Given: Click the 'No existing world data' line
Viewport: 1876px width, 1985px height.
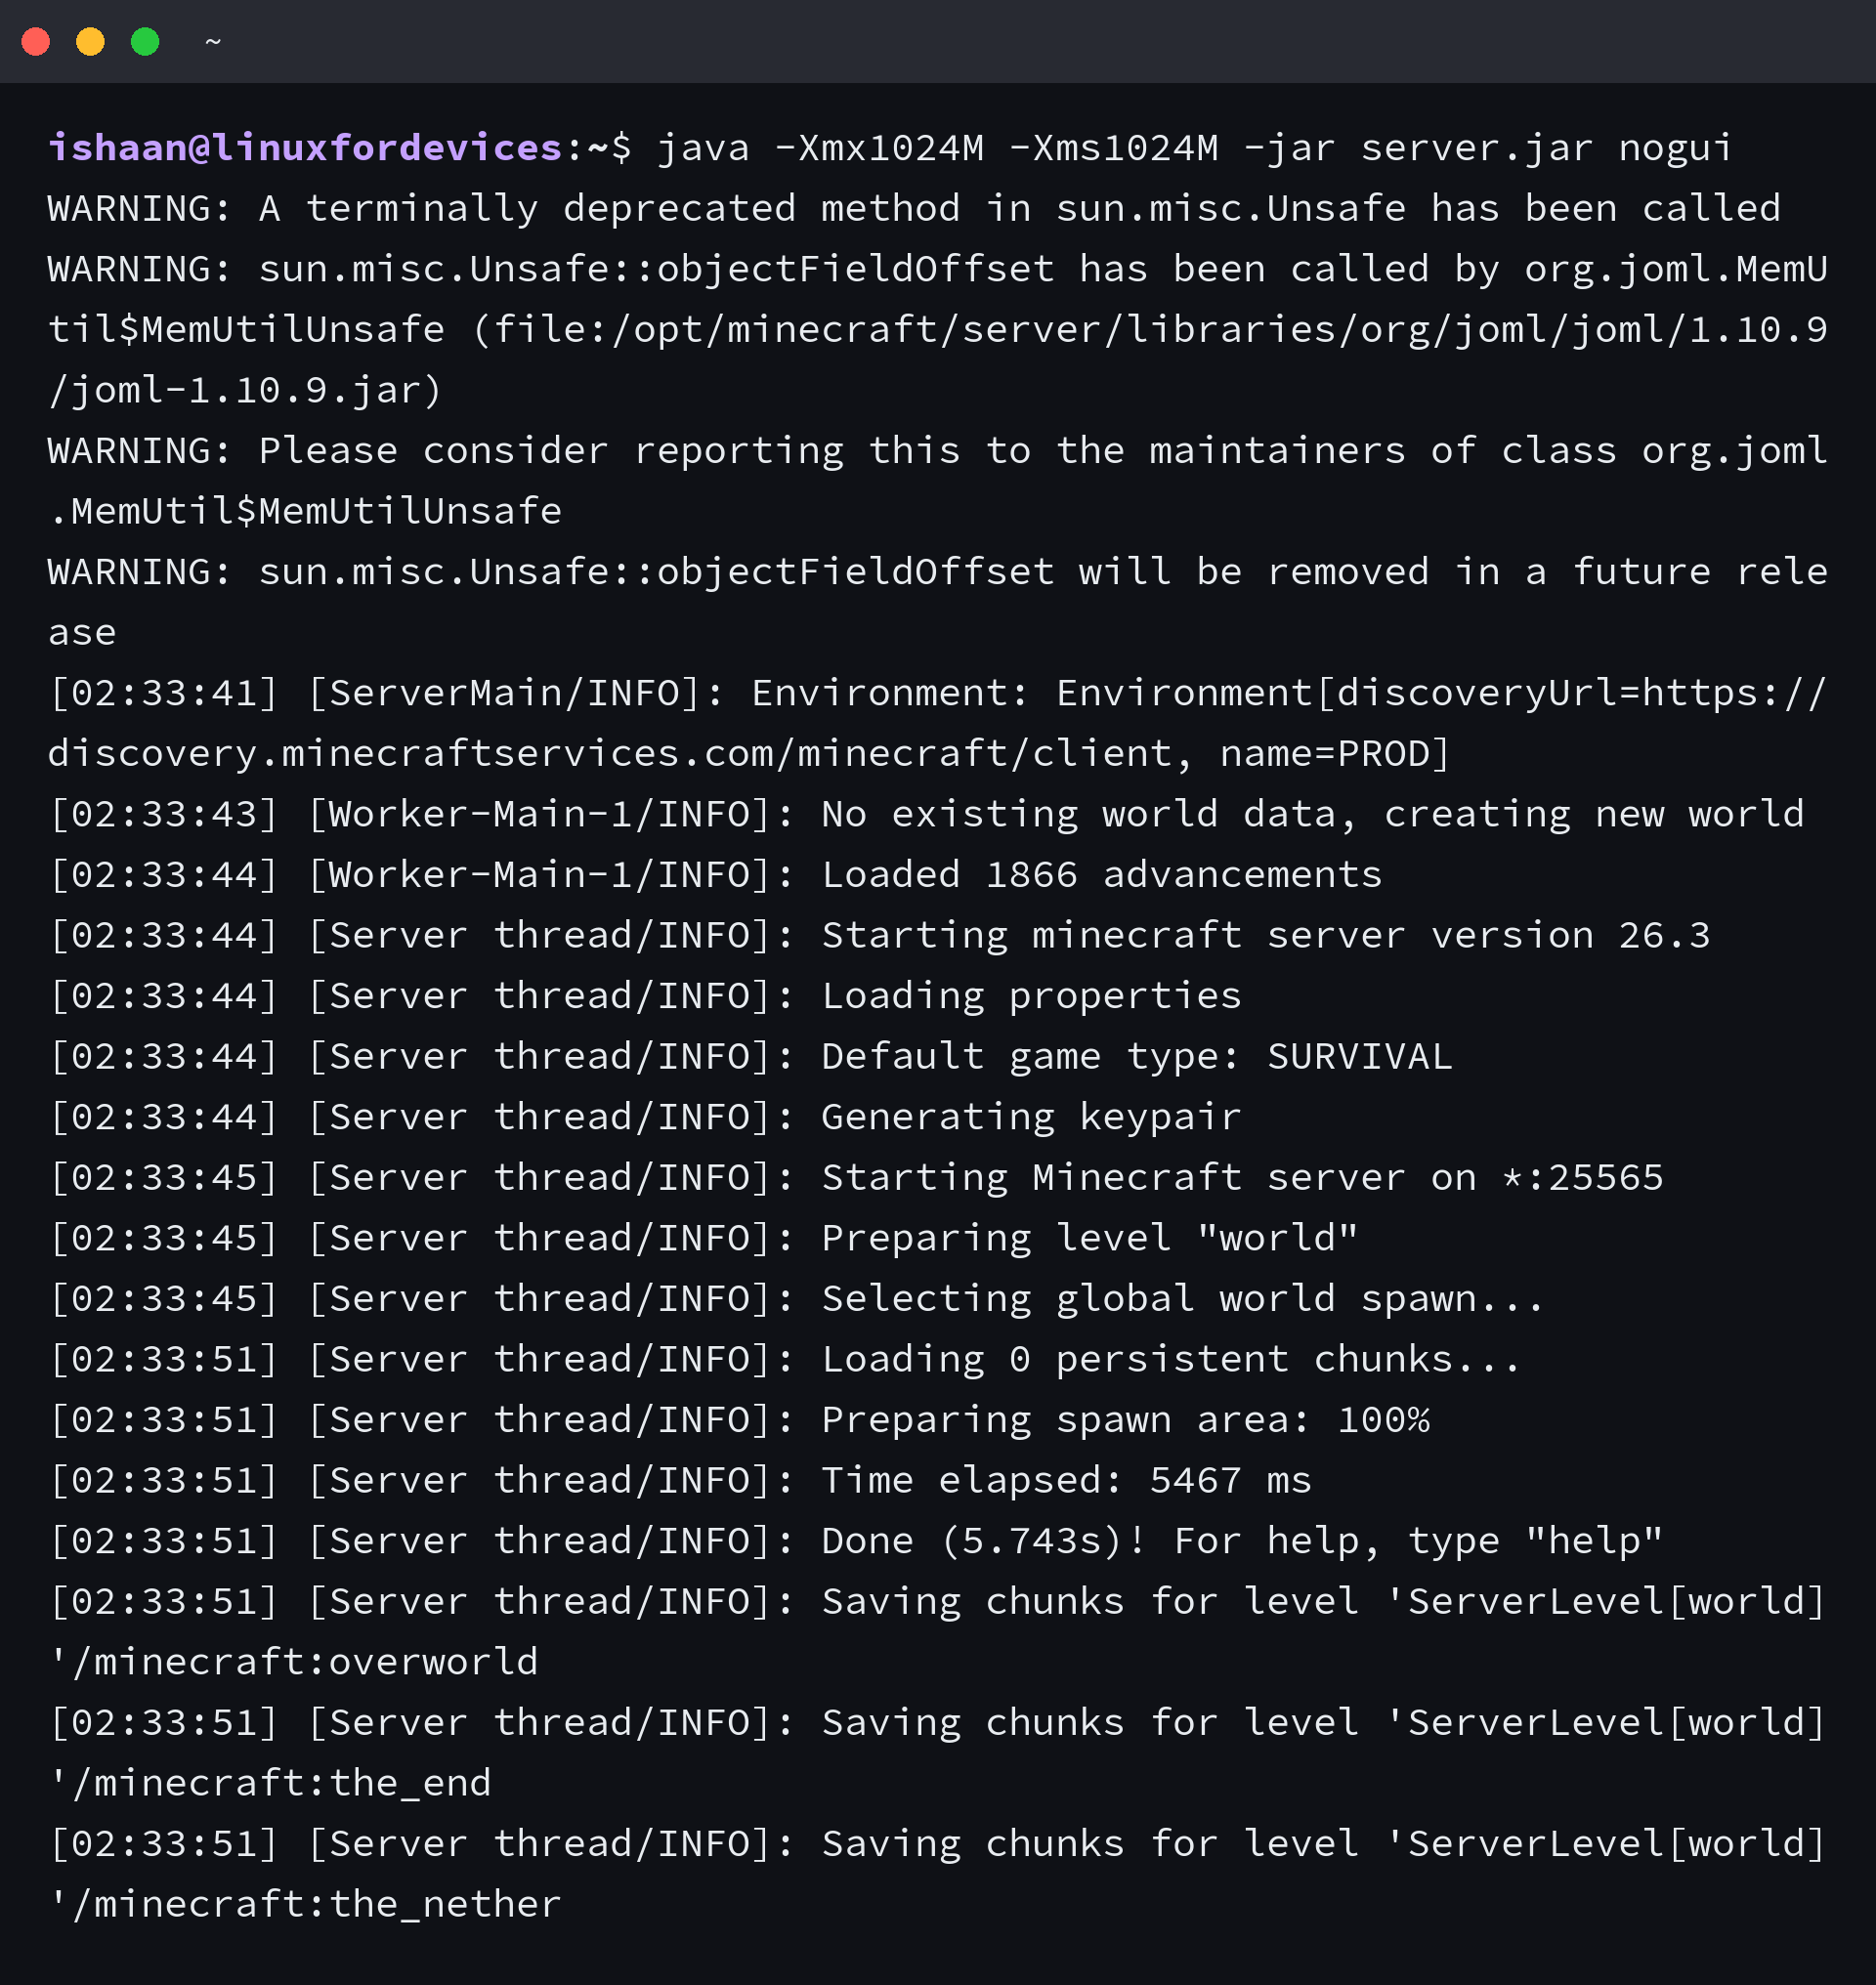Looking at the screenshot, I should (x=927, y=814).
